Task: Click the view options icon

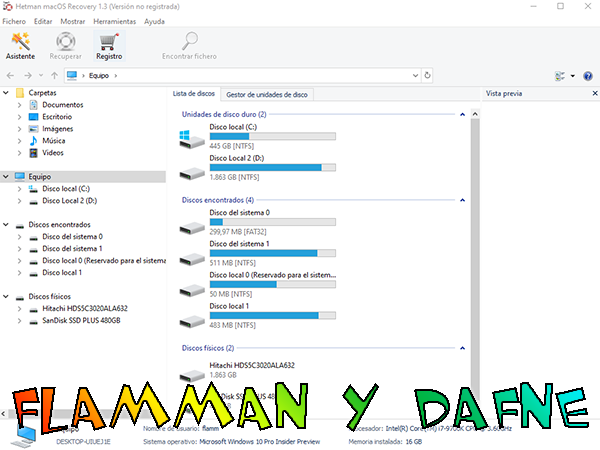Action: [560, 76]
